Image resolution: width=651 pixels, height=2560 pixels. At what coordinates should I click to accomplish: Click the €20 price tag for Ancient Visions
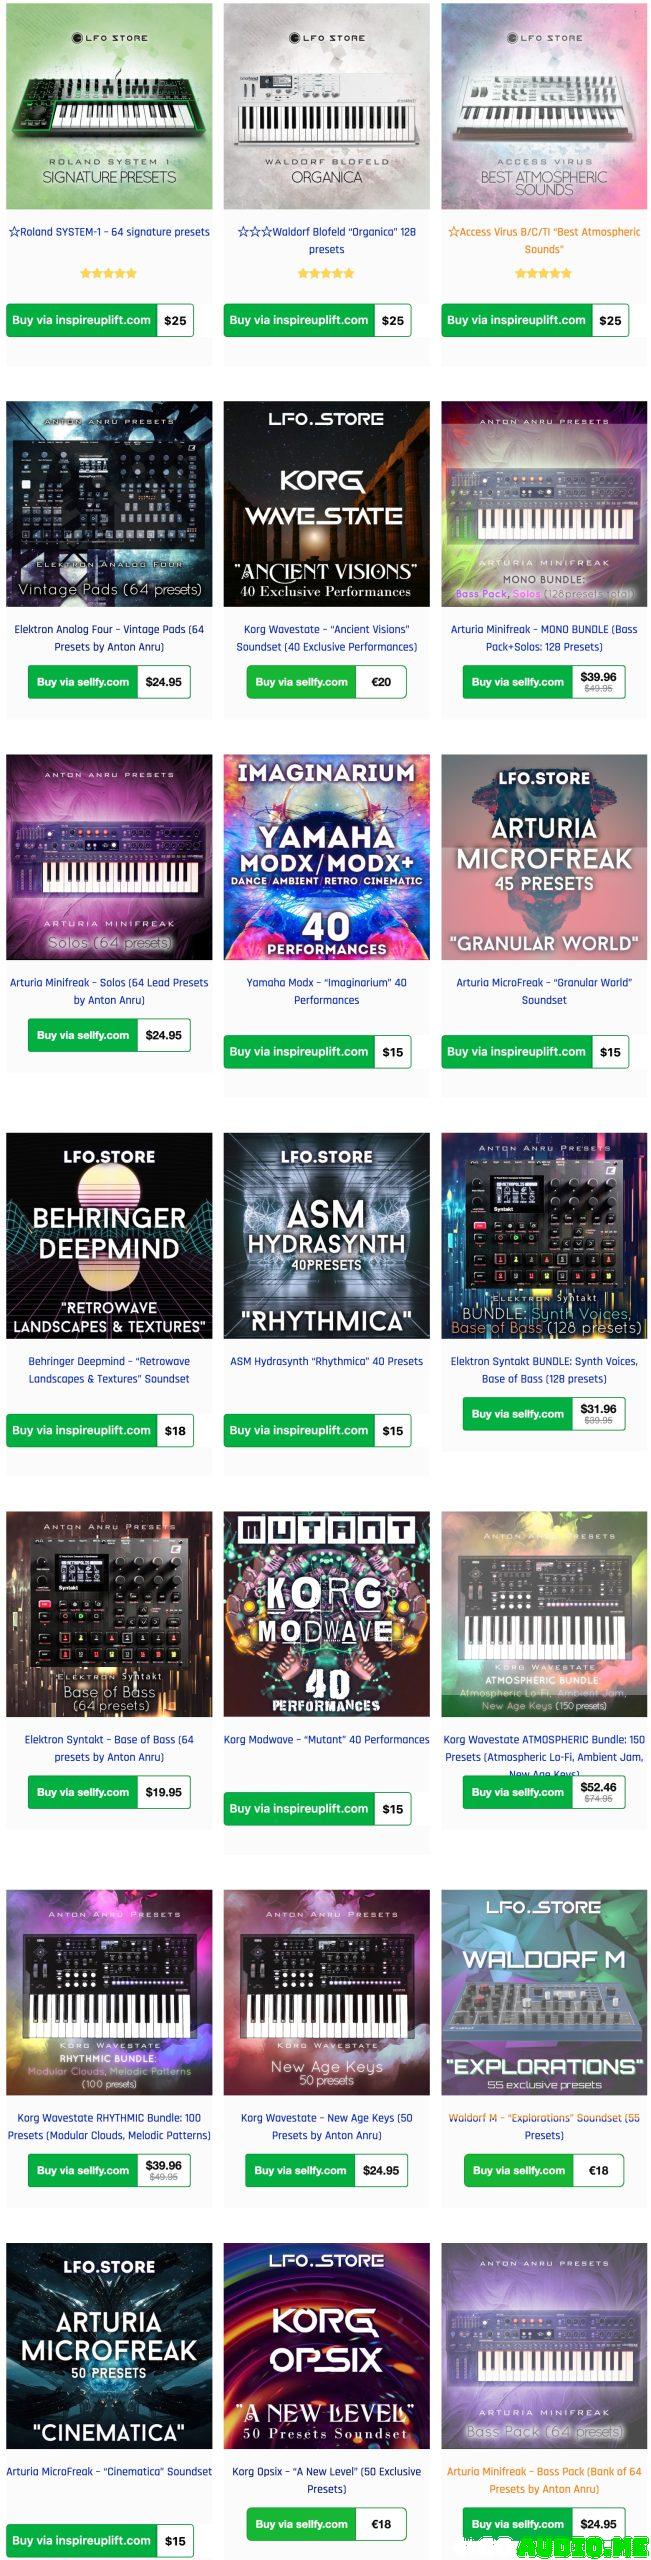381,682
